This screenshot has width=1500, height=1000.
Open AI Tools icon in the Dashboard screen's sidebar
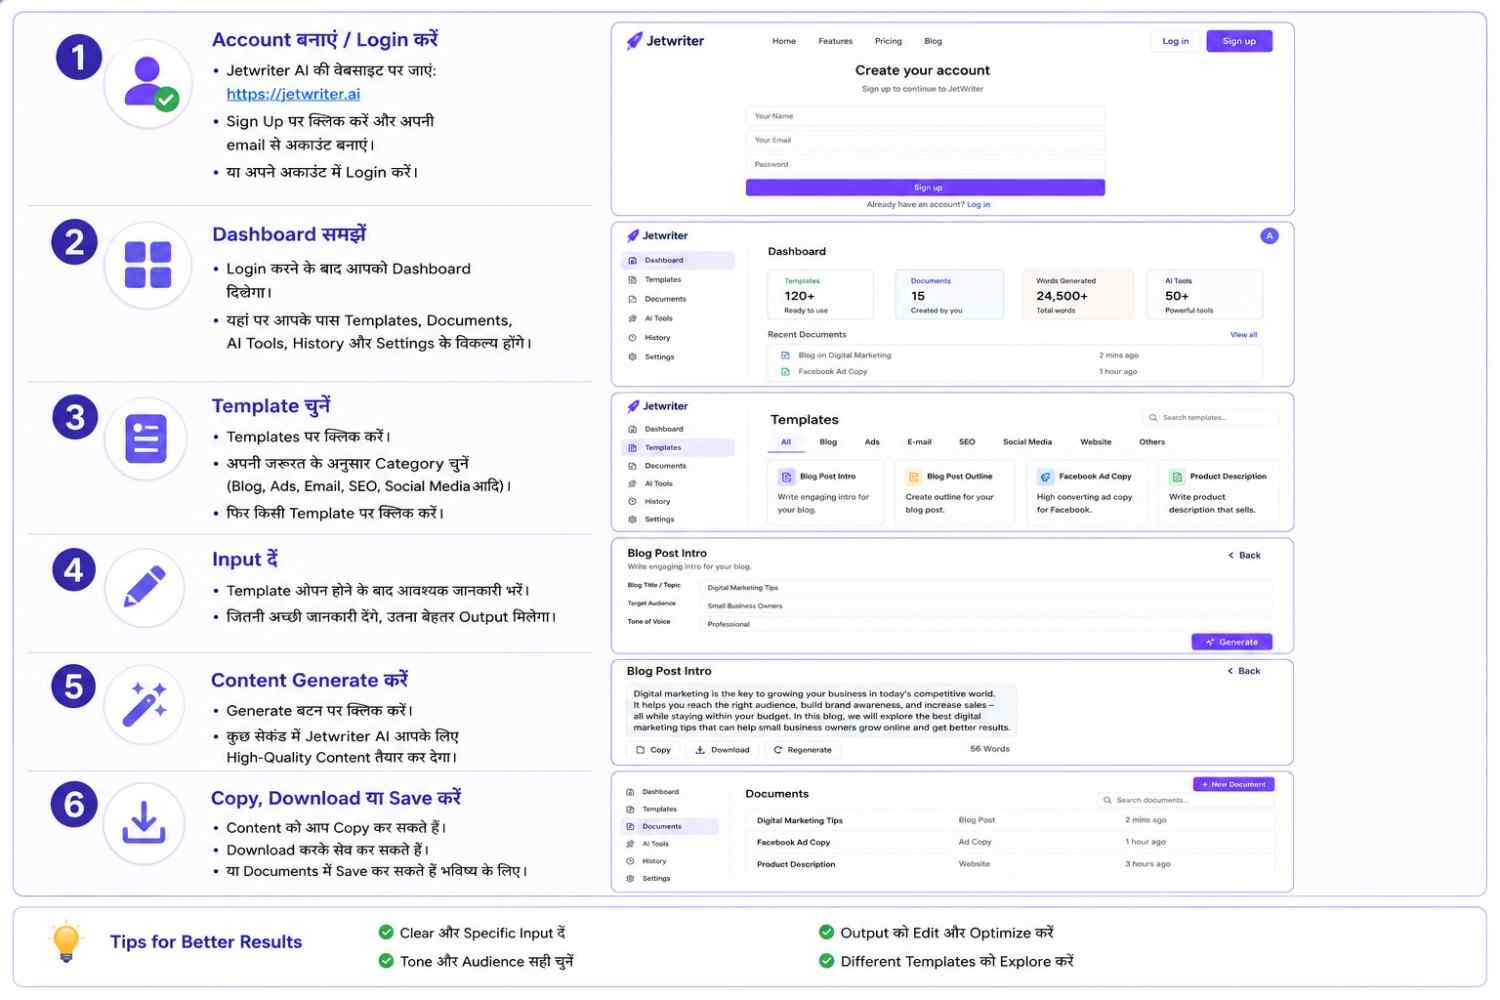pos(632,318)
